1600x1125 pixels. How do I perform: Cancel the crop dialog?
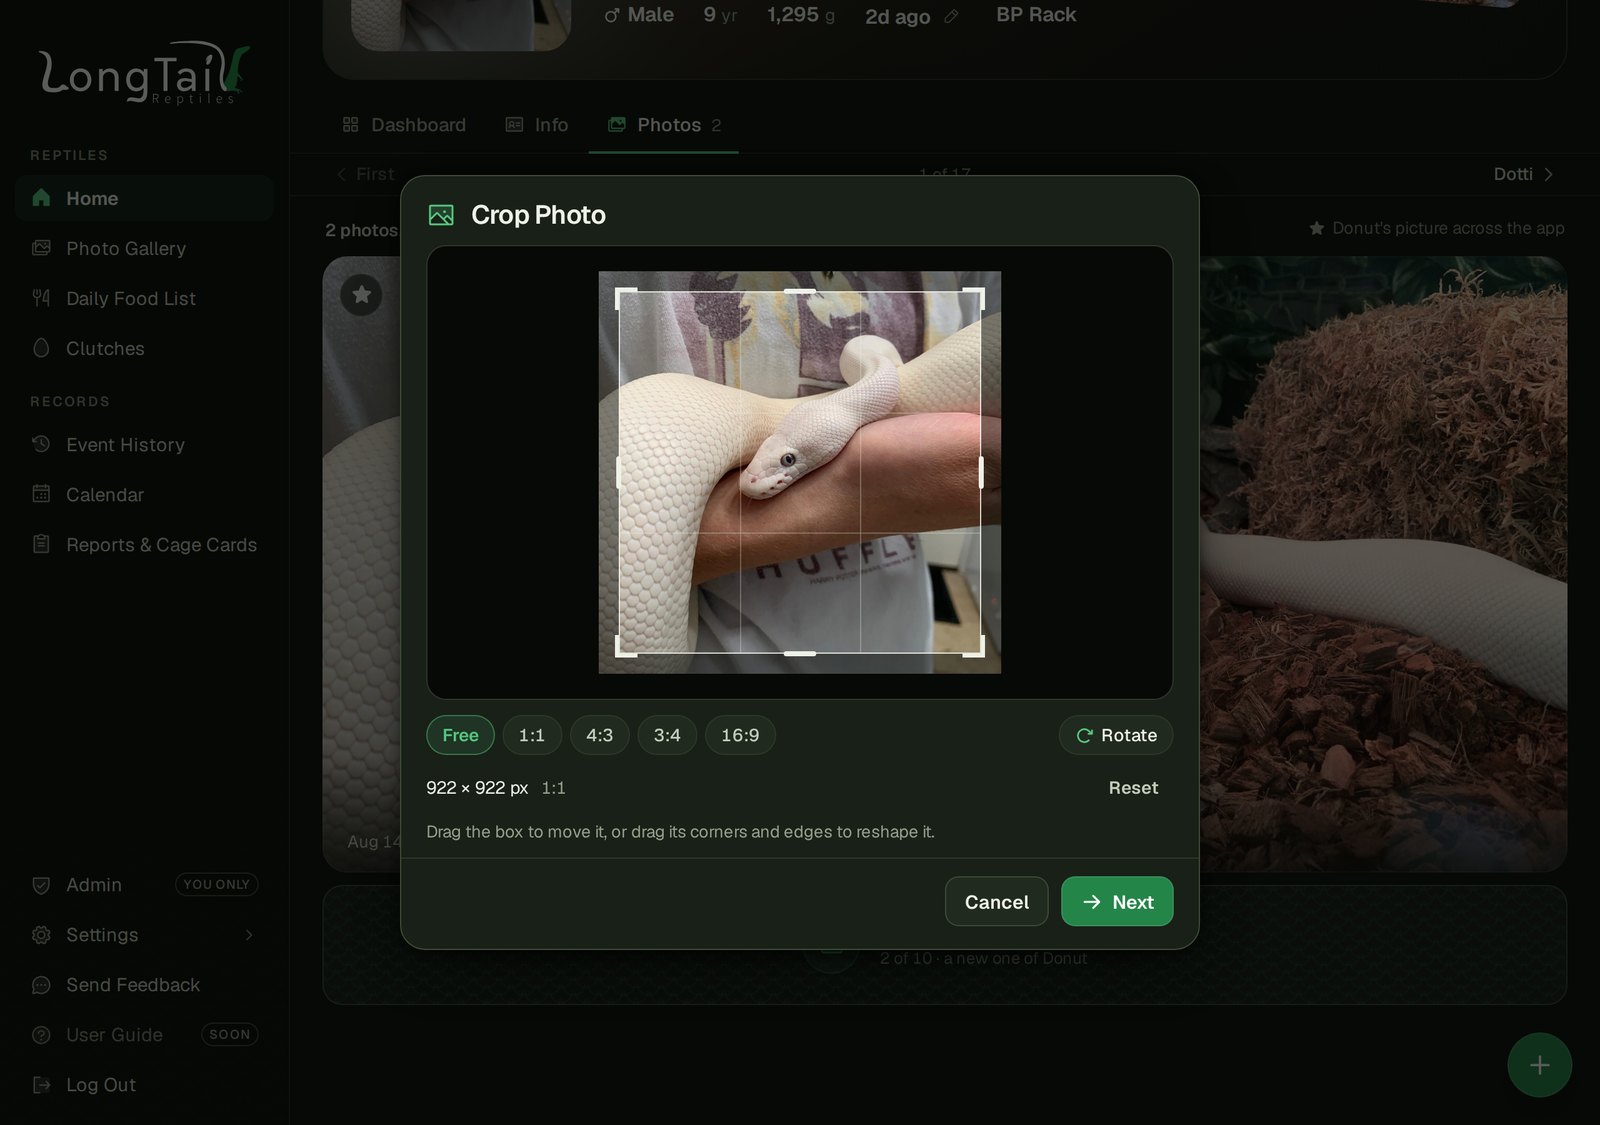[996, 902]
